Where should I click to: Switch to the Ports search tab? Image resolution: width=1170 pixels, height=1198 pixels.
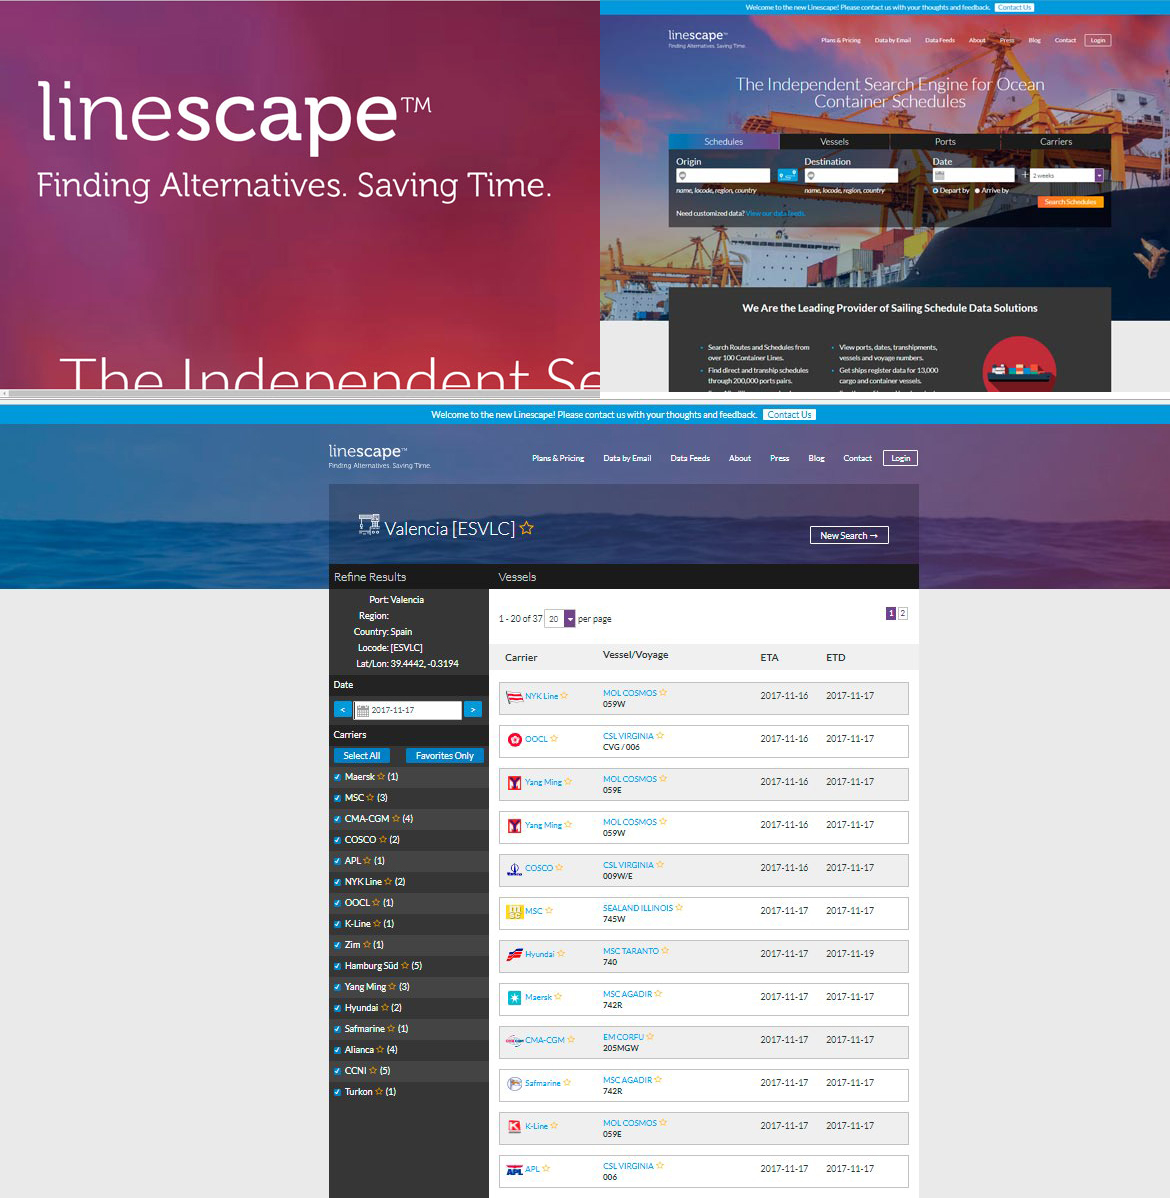945,141
